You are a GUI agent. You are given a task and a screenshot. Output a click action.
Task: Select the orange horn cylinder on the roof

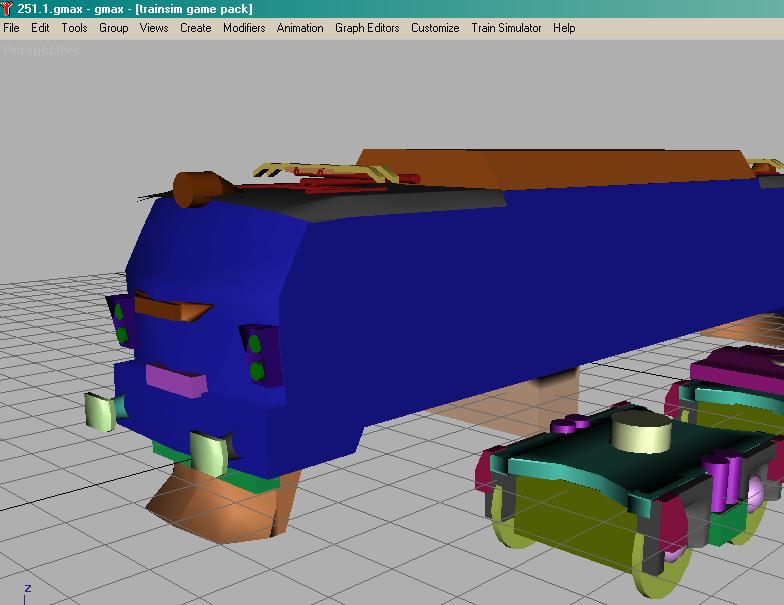pos(196,187)
